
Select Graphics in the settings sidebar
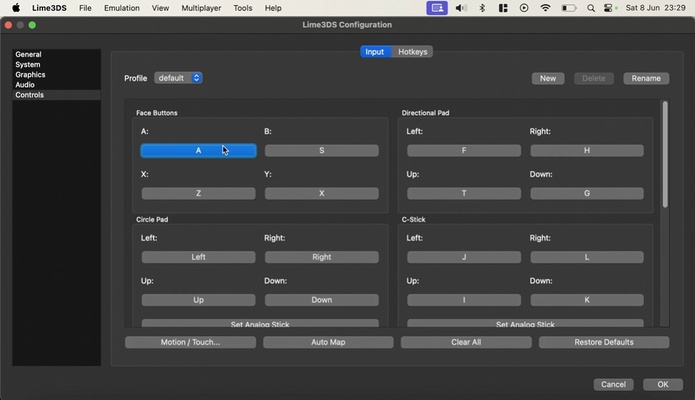point(56,75)
